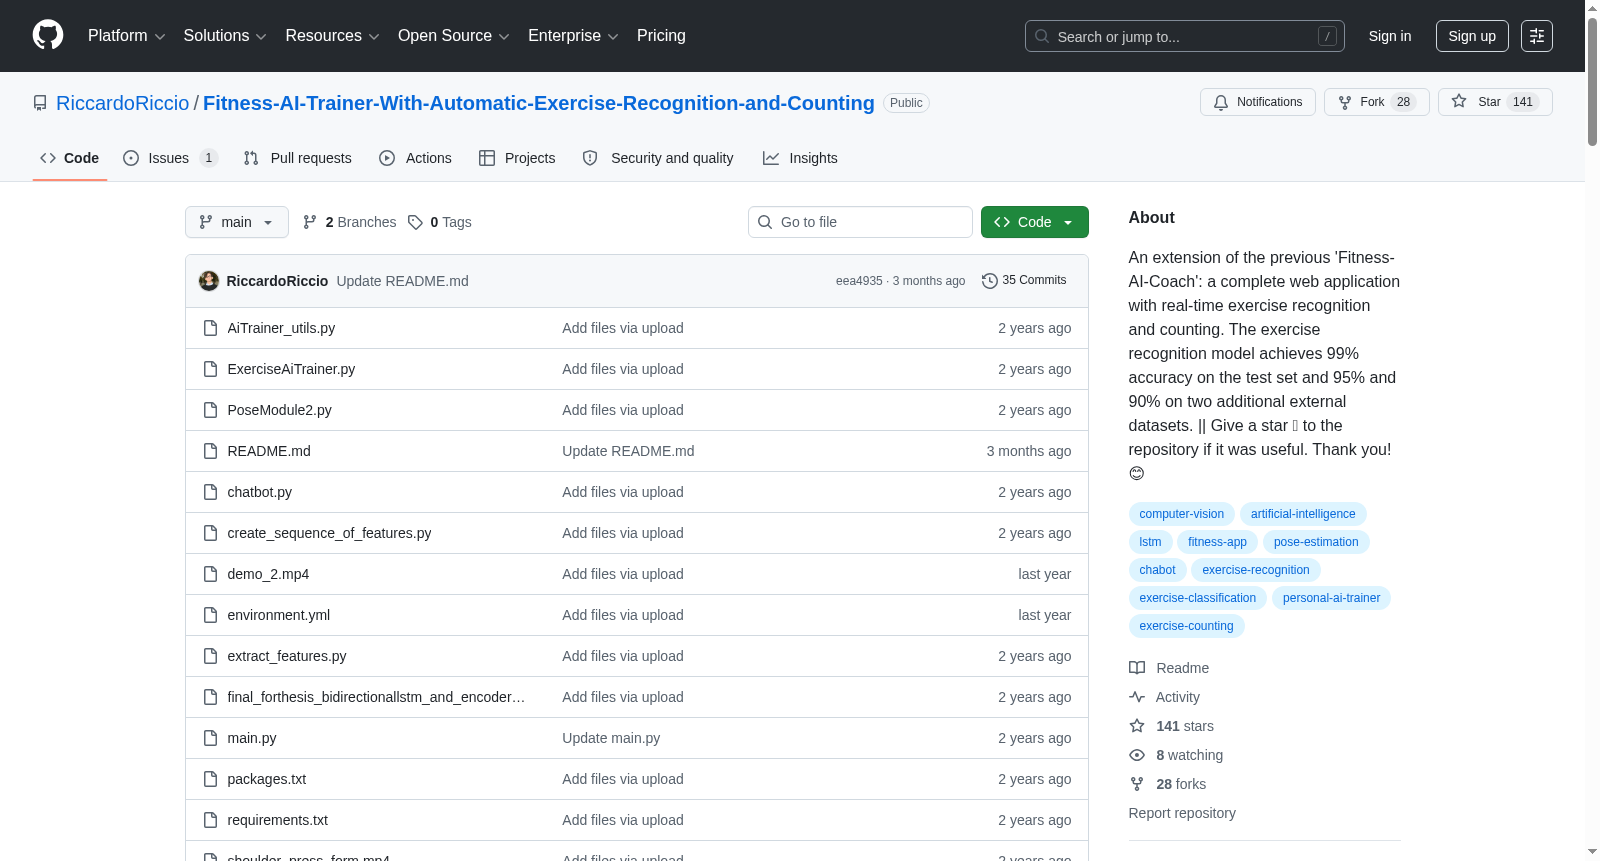
Task: Click the Sign up button
Action: click(x=1472, y=36)
